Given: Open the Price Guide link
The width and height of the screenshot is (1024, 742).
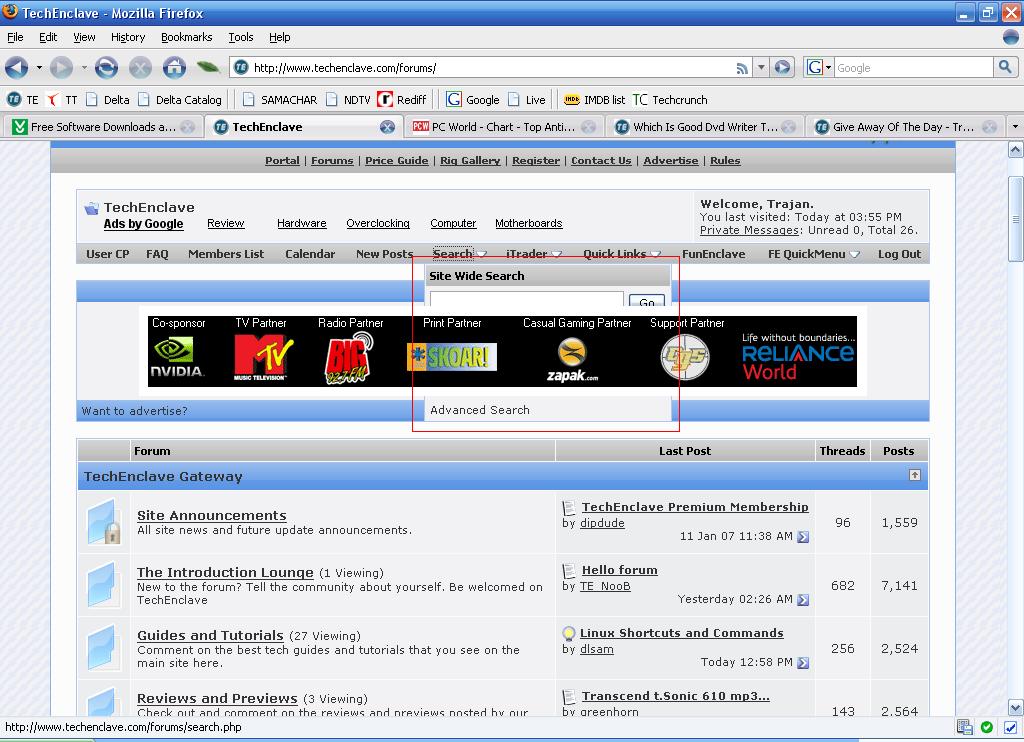Looking at the screenshot, I should tap(396, 161).
